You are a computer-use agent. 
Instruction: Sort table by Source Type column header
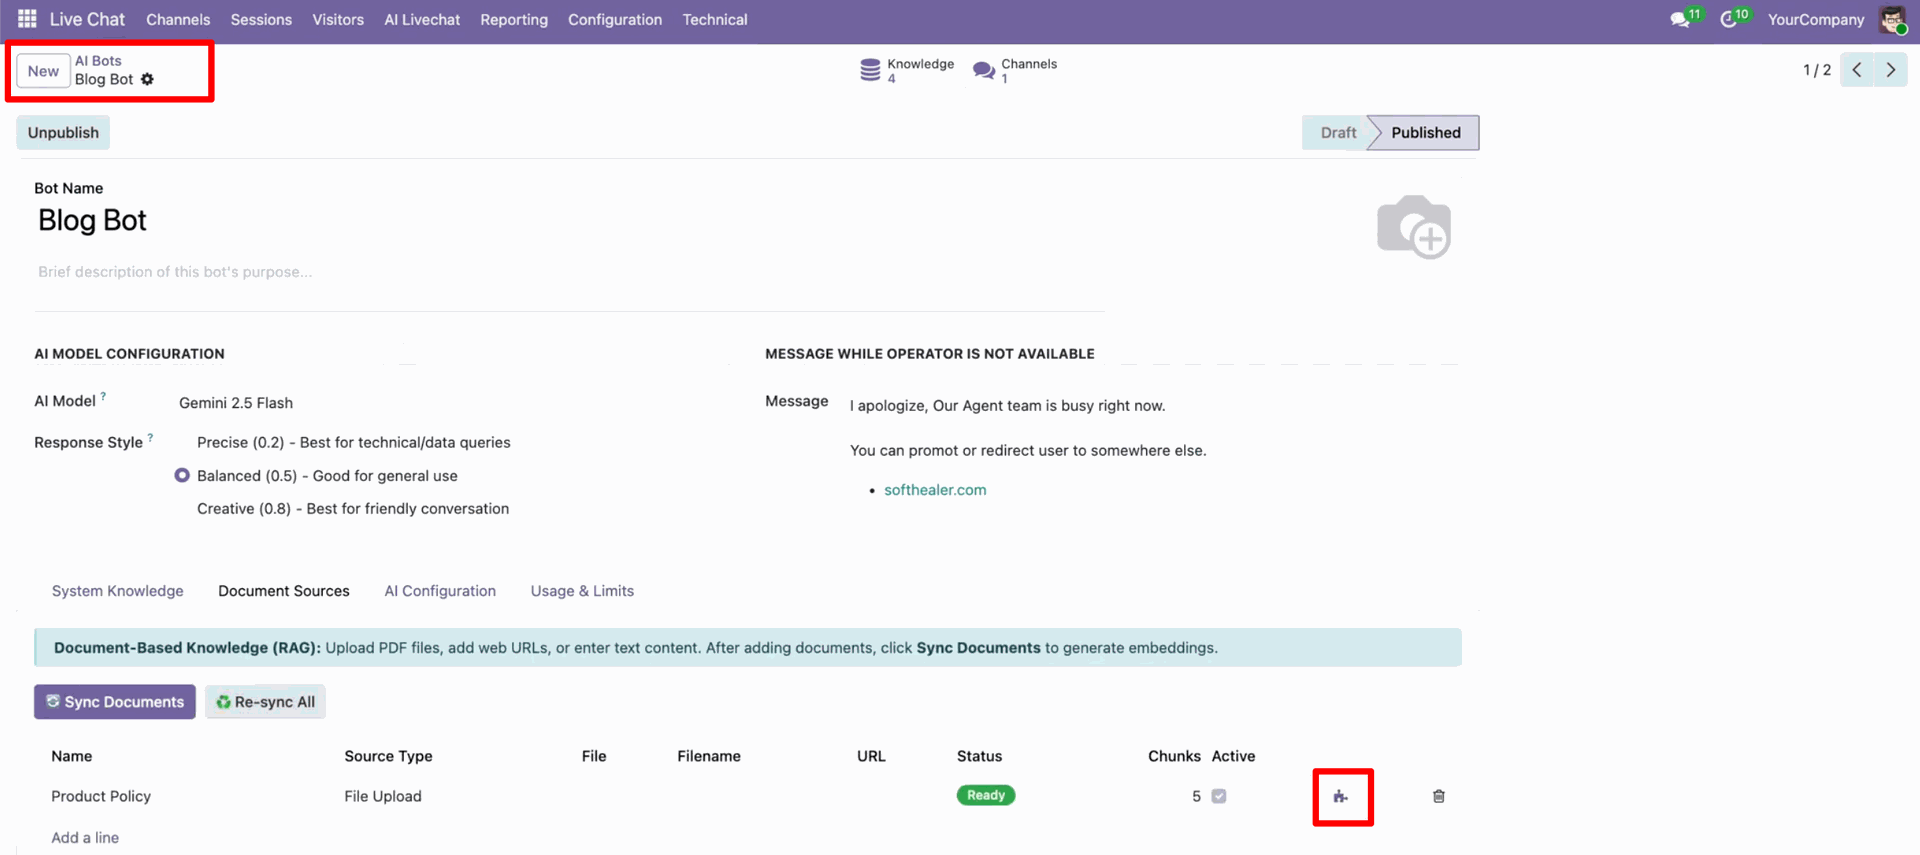click(388, 756)
